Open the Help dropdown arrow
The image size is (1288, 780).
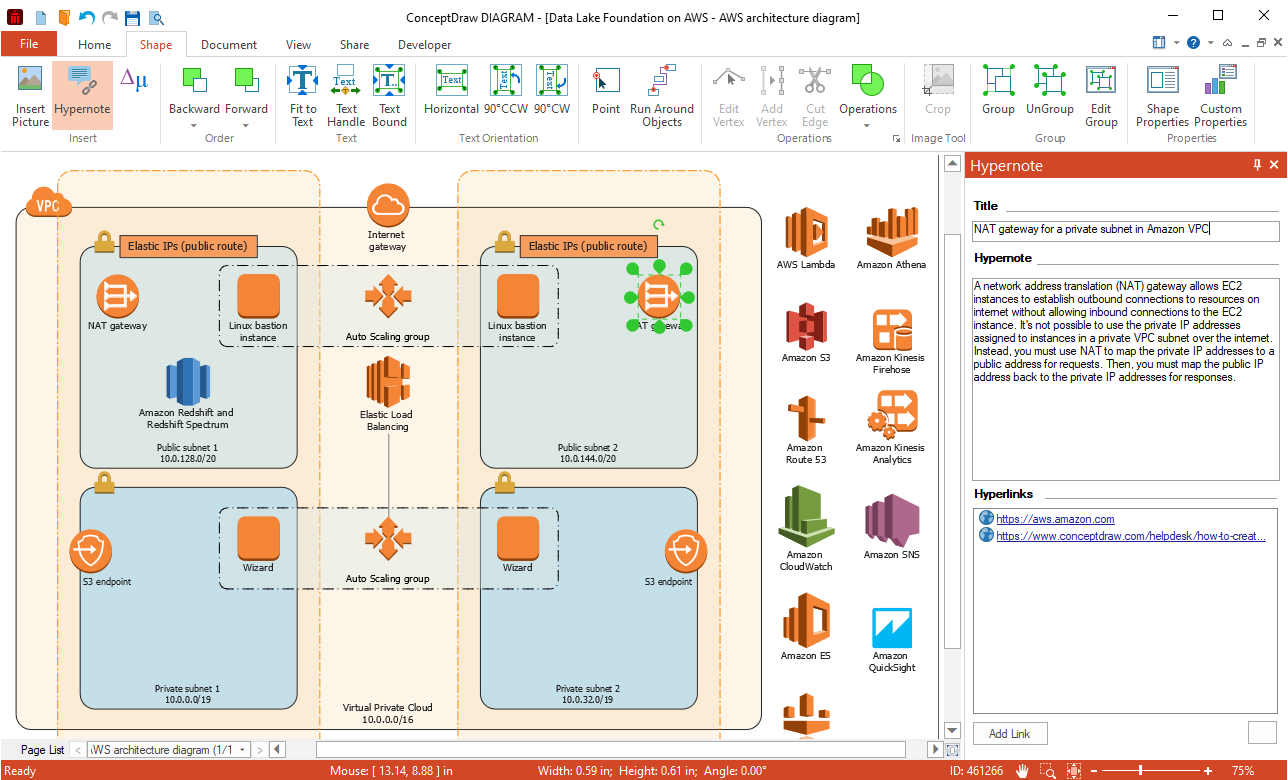(1210, 43)
